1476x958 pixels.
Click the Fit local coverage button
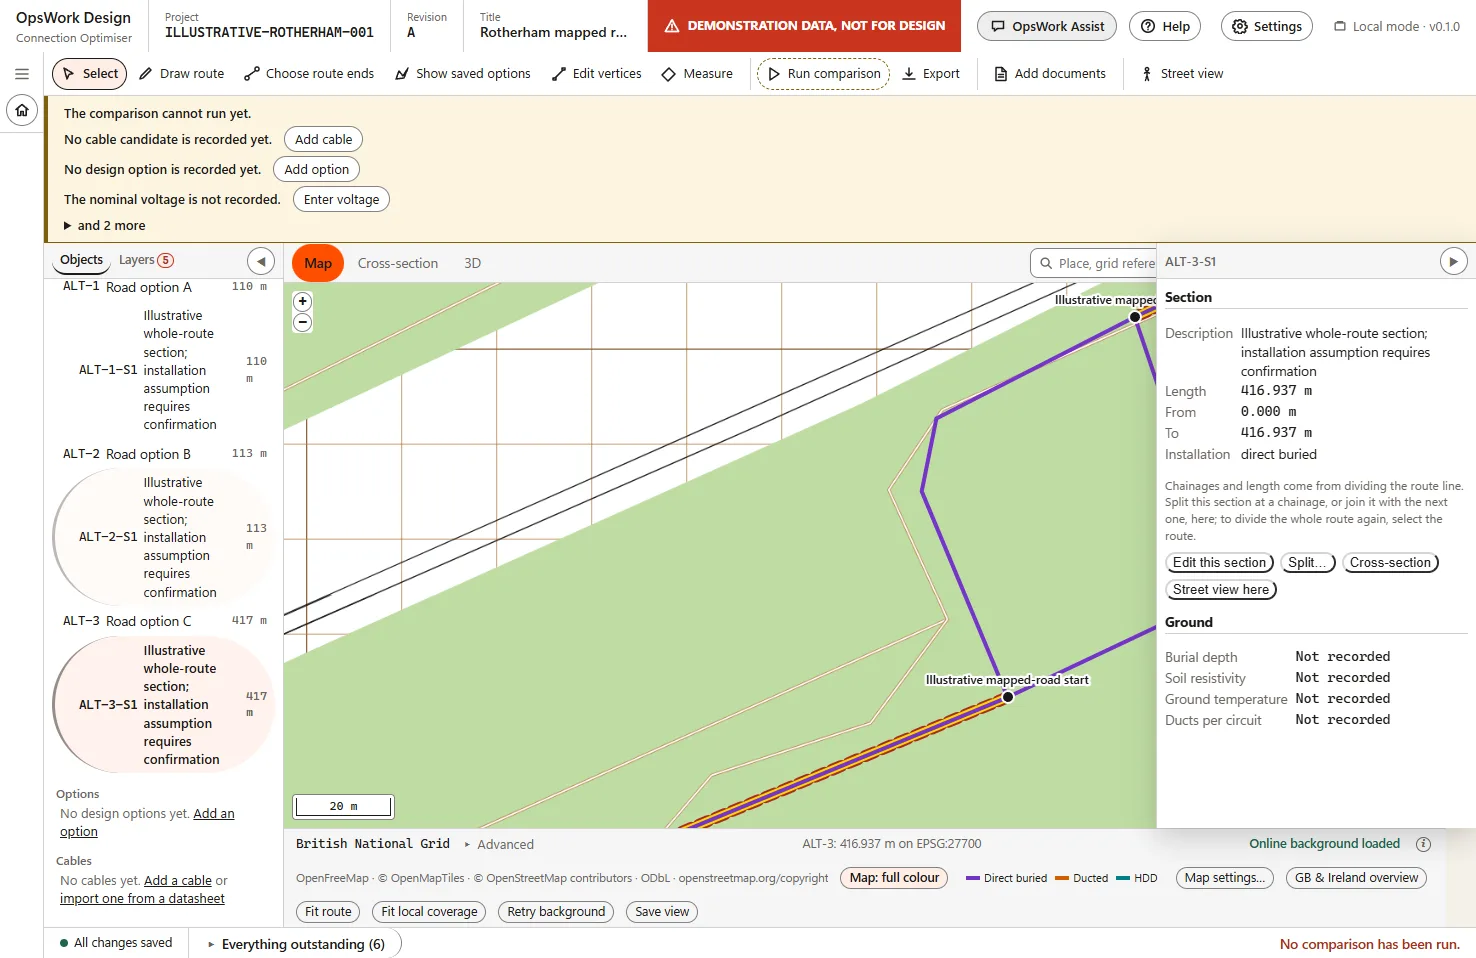pyautogui.click(x=429, y=912)
